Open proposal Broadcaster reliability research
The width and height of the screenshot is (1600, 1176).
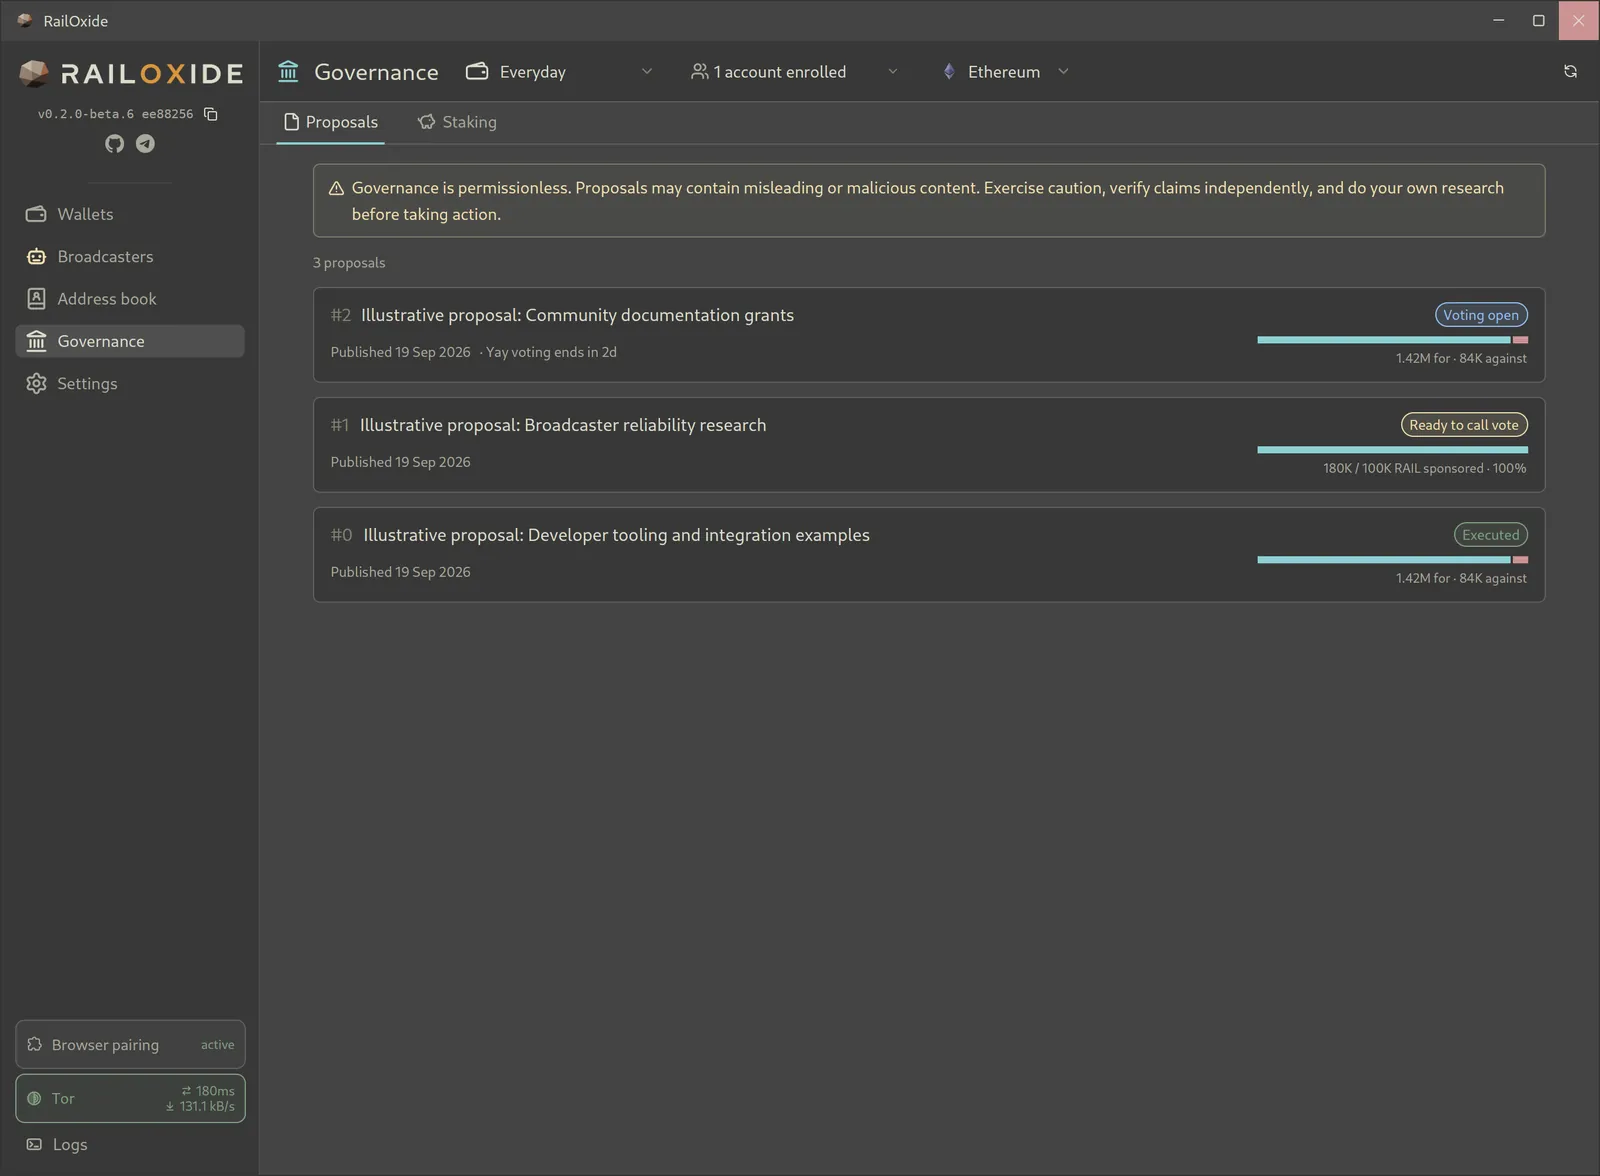[929, 445]
